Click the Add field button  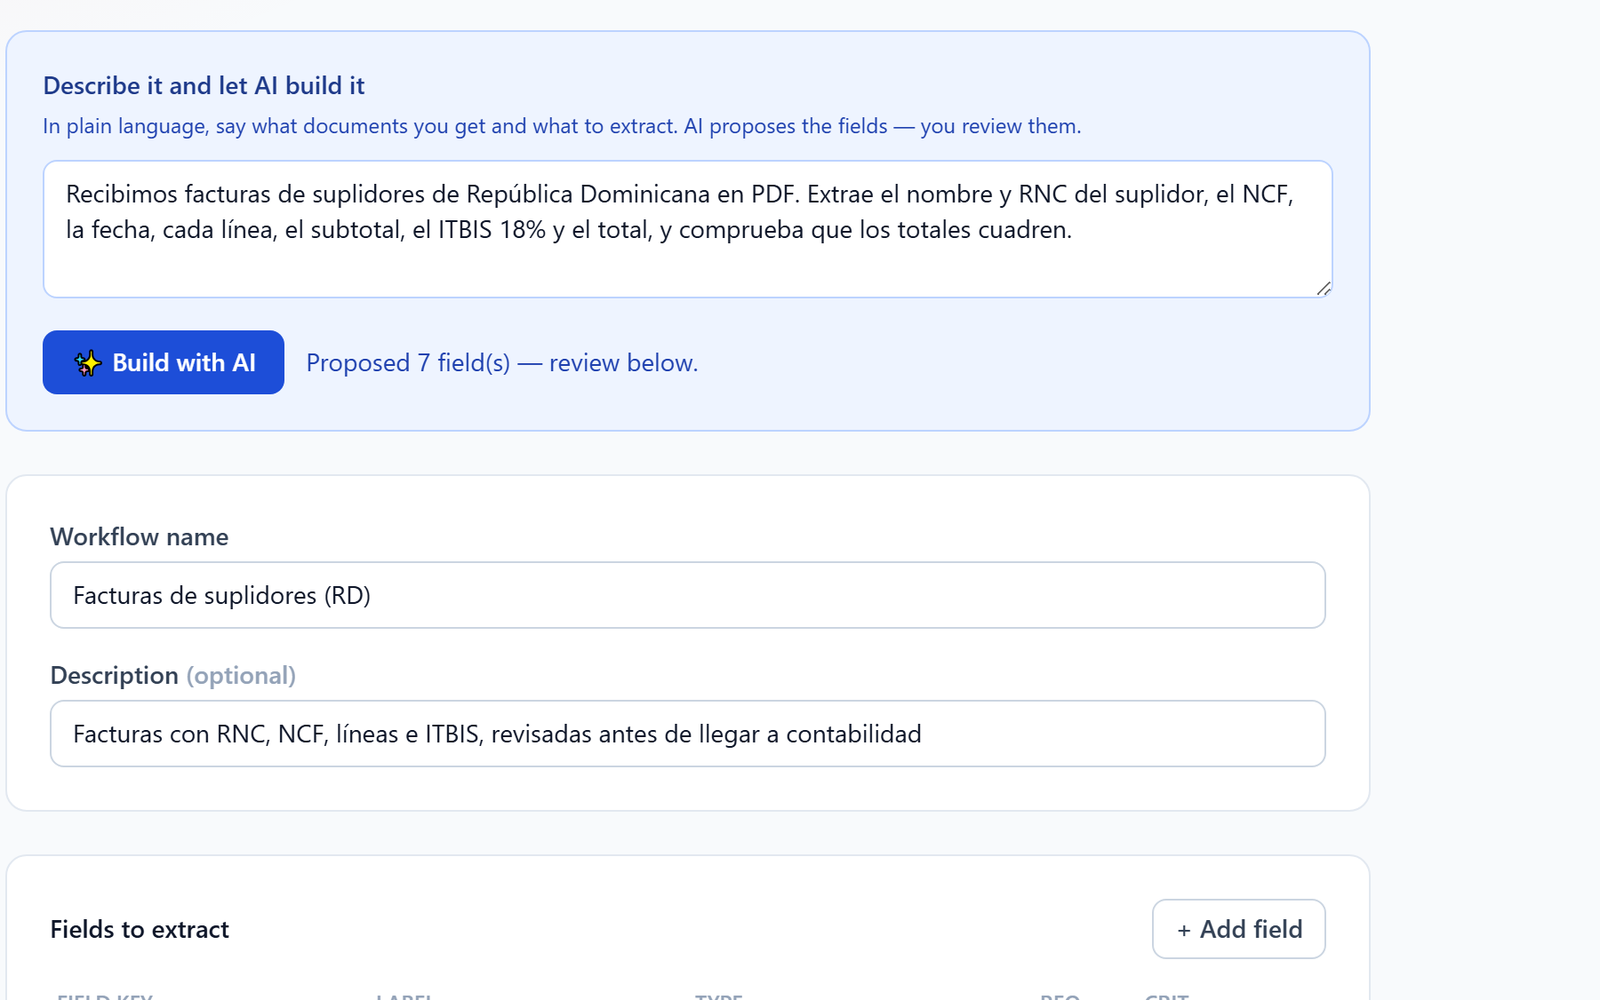click(x=1239, y=929)
